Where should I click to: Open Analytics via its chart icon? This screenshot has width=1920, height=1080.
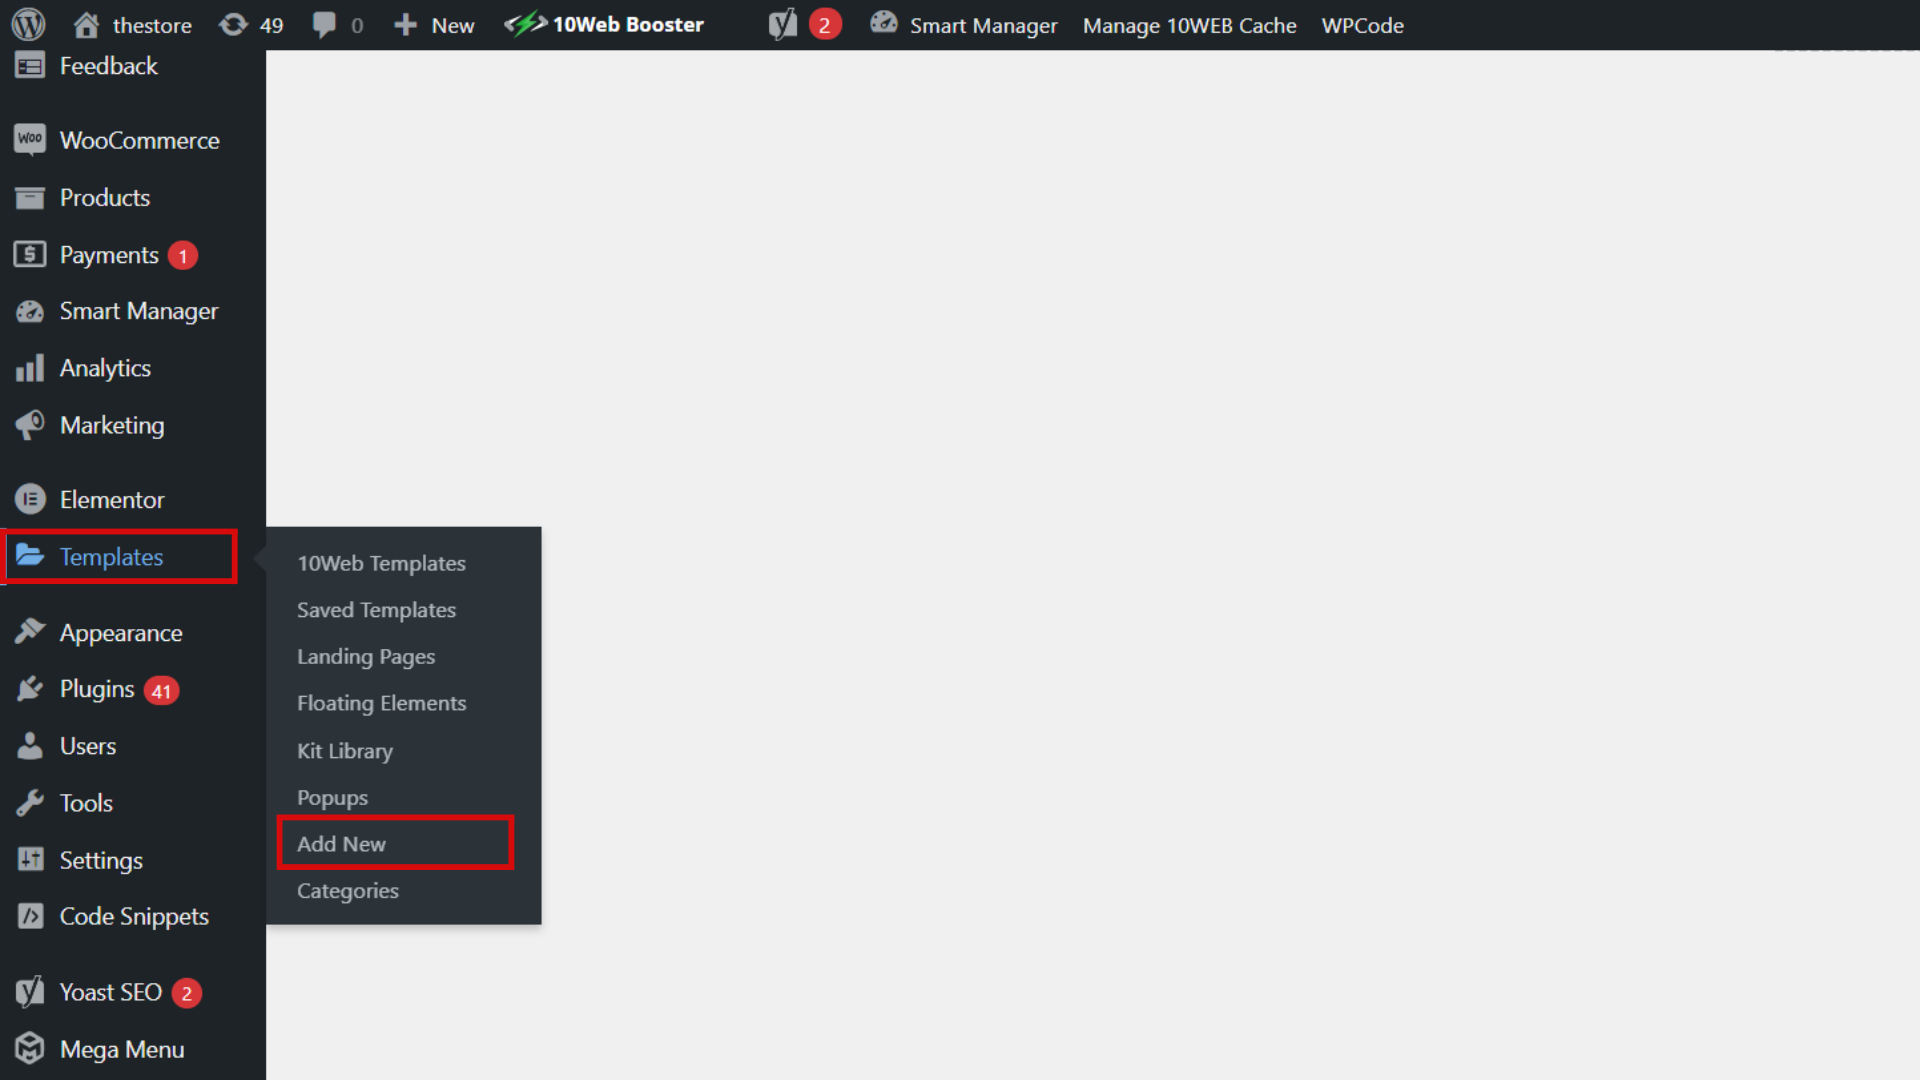(x=30, y=368)
